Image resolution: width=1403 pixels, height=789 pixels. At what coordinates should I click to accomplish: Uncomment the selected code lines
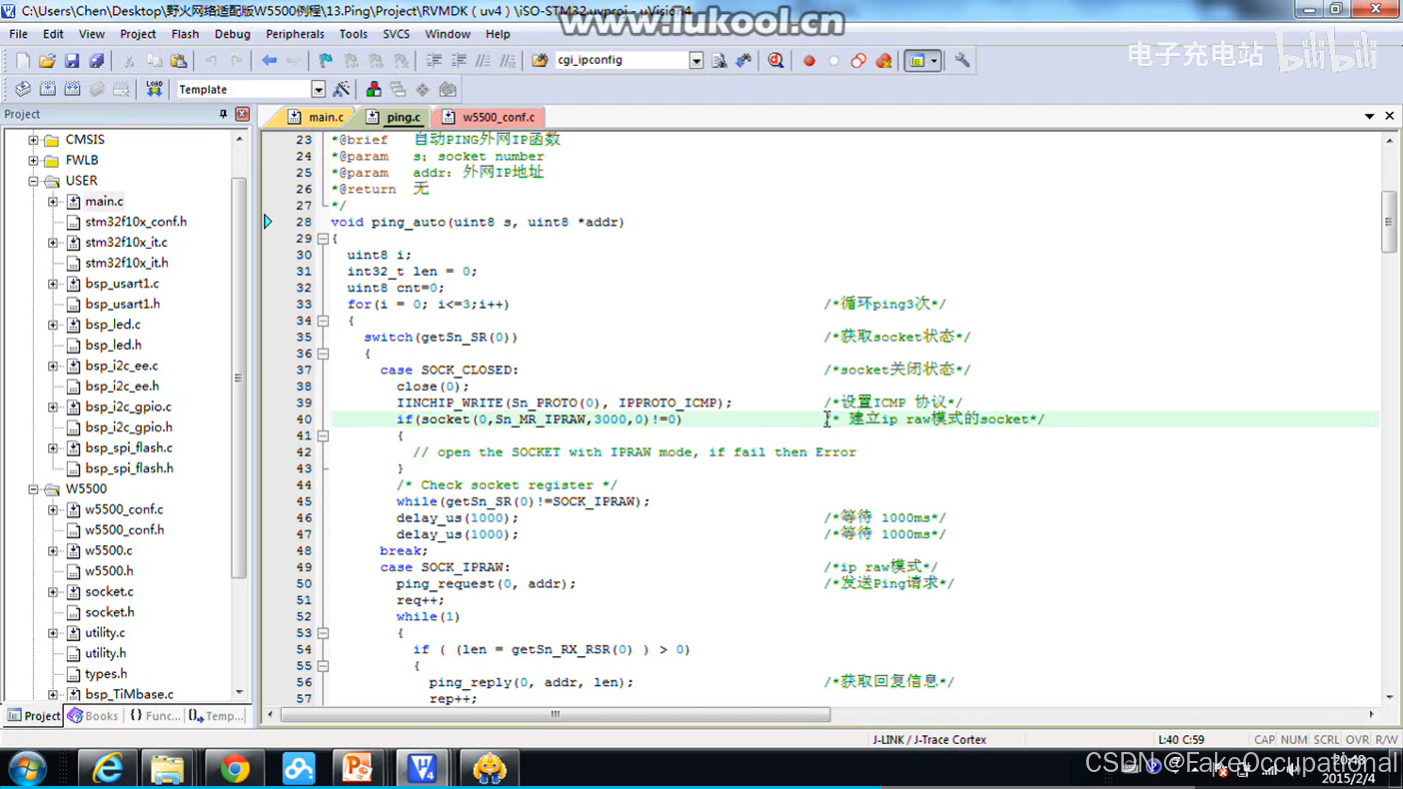point(508,61)
